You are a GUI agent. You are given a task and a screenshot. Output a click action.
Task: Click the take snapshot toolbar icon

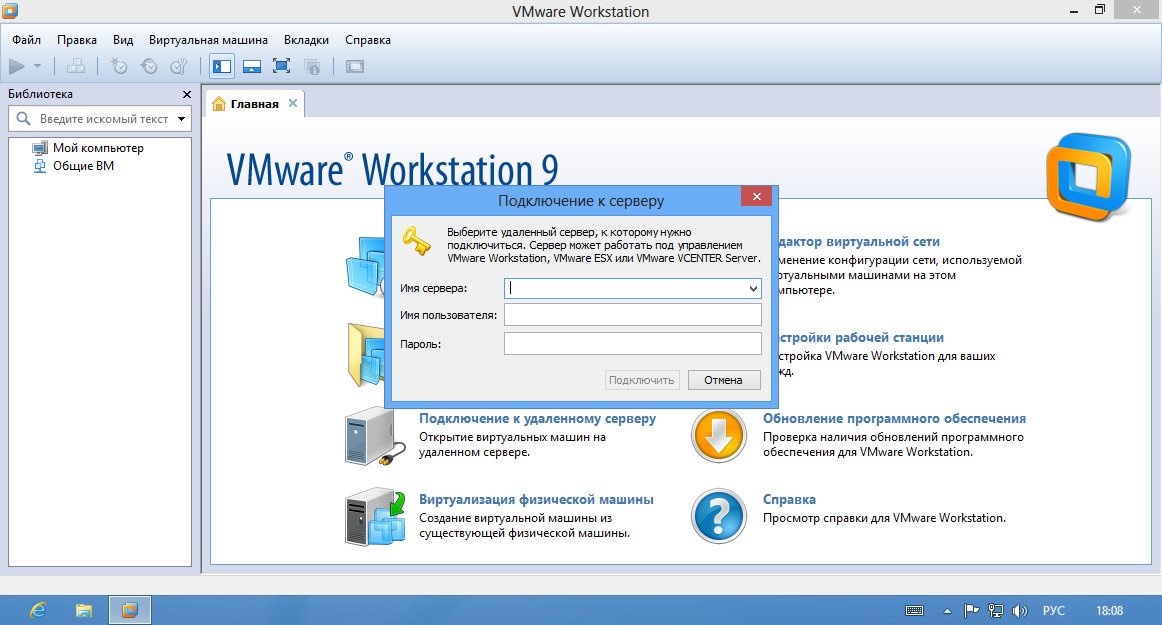pyautogui.click(x=119, y=67)
